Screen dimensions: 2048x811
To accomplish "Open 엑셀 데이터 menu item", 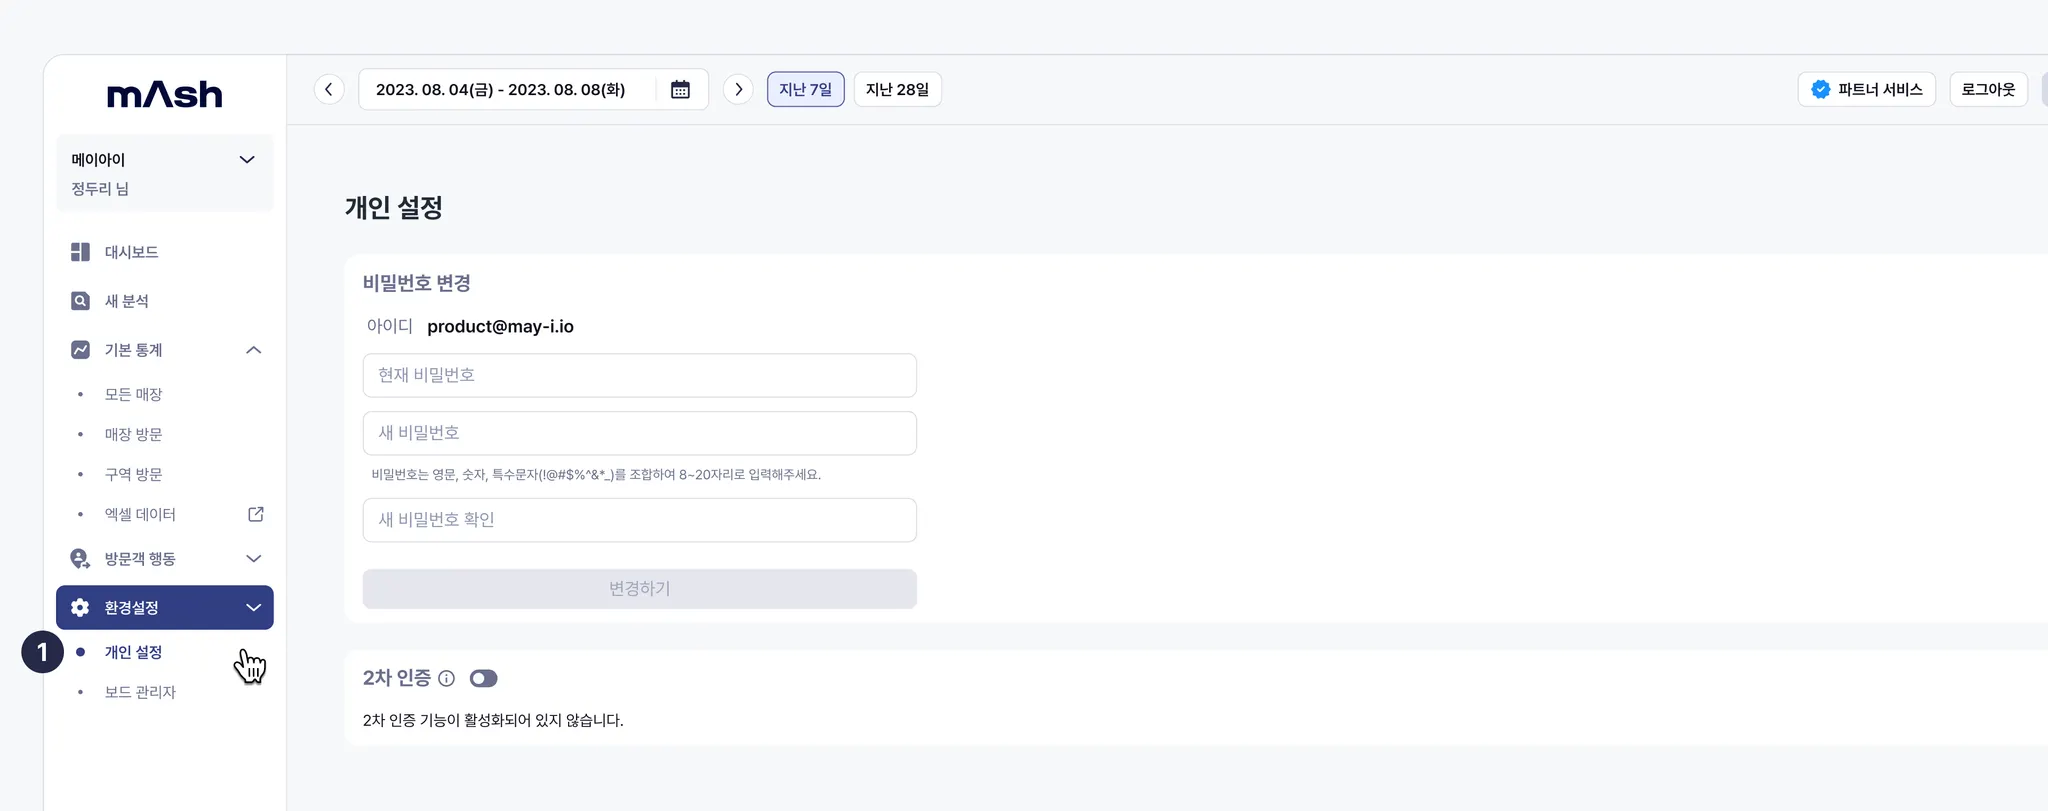I will [x=140, y=514].
